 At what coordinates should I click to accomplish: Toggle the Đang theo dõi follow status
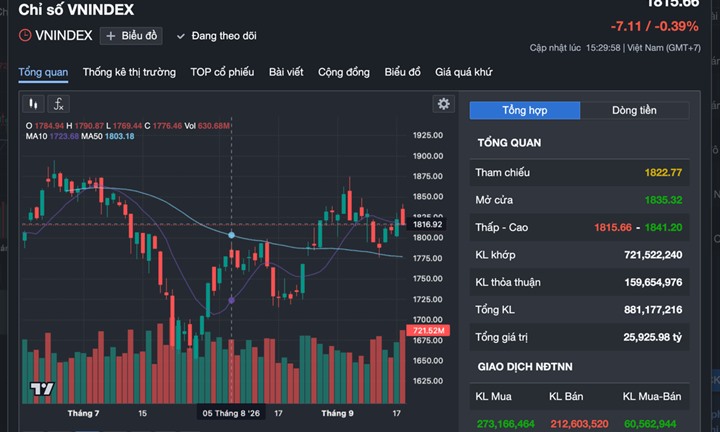217,36
